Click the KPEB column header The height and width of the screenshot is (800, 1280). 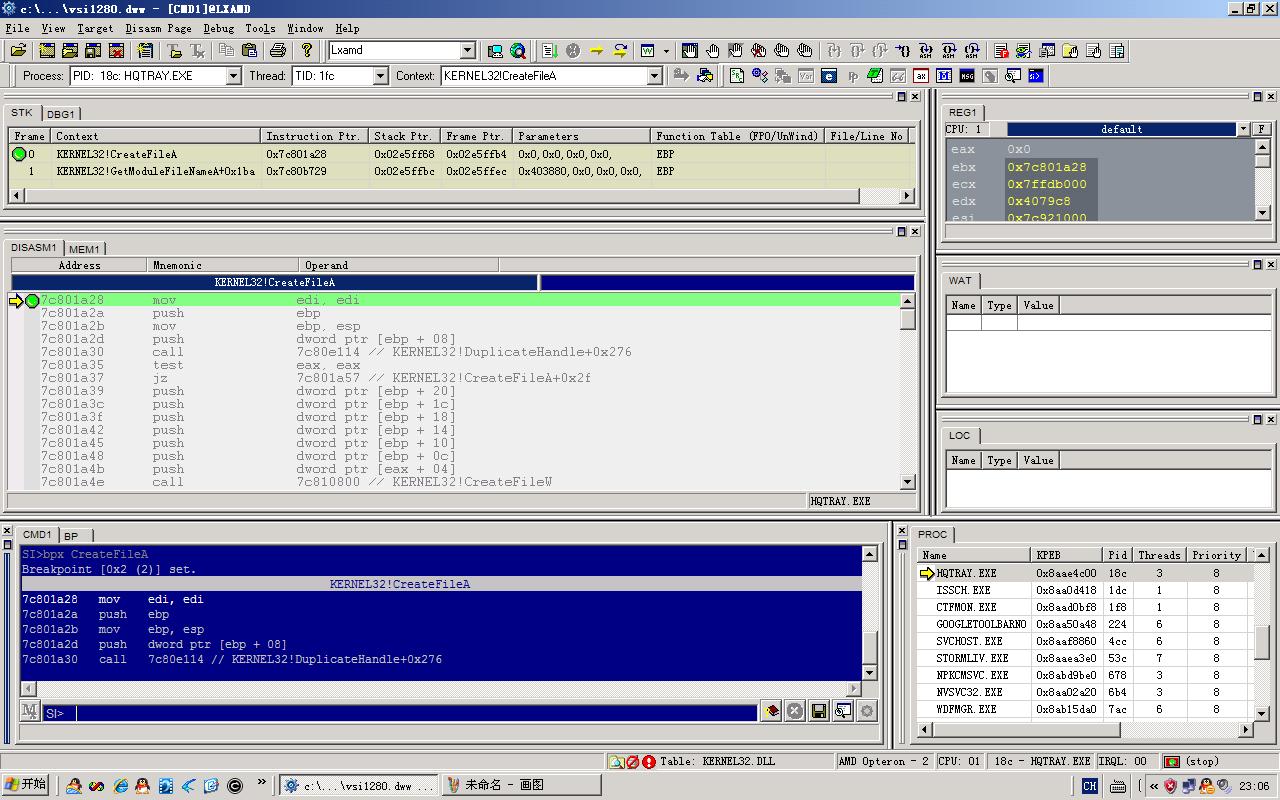click(1066, 555)
